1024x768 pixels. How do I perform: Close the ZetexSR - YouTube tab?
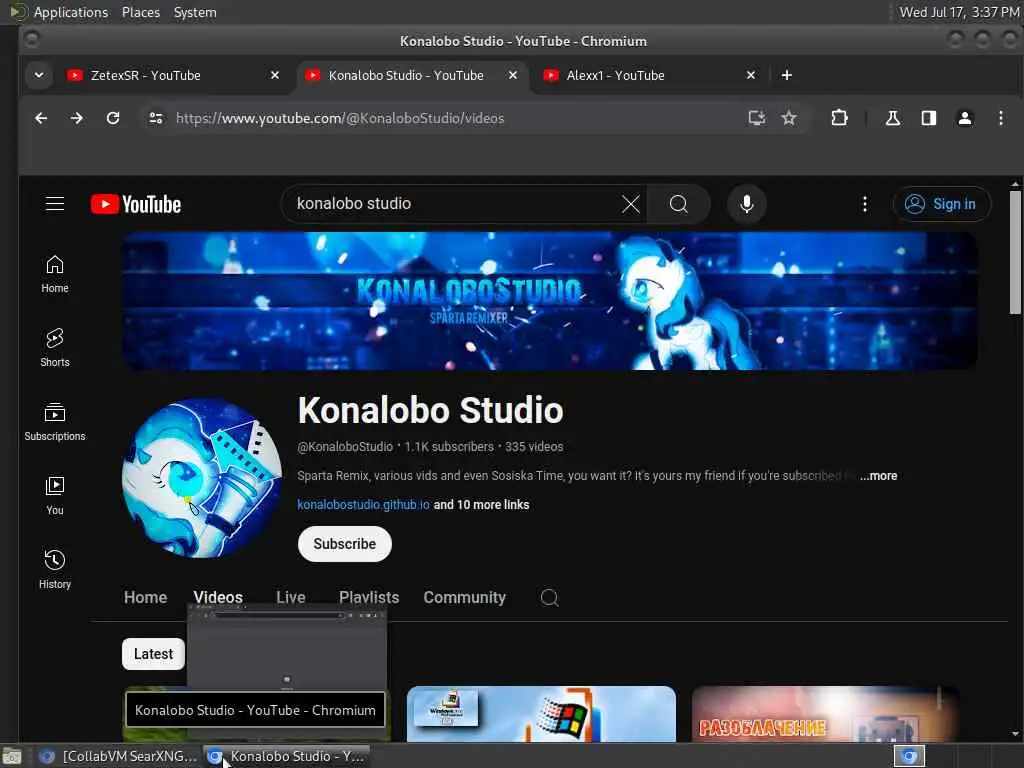click(x=275, y=75)
